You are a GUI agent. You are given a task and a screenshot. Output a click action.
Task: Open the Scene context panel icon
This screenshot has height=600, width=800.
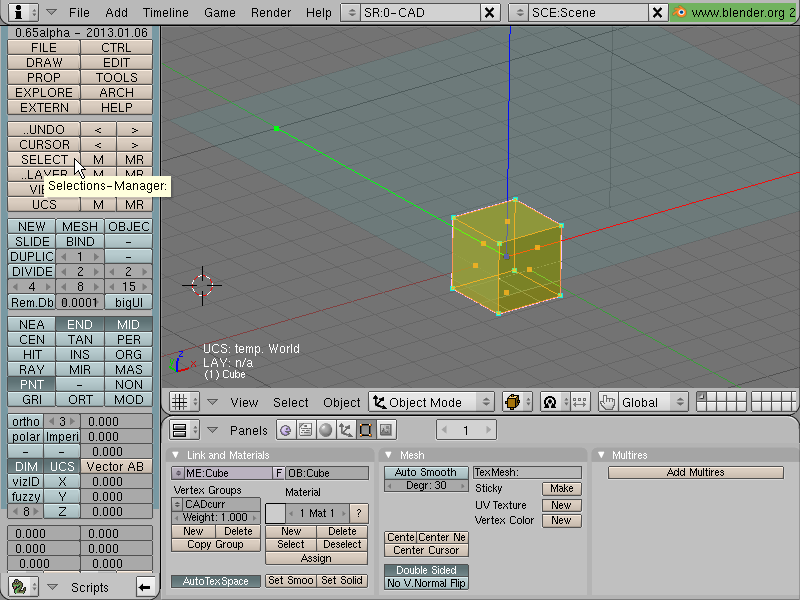tap(386, 430)
